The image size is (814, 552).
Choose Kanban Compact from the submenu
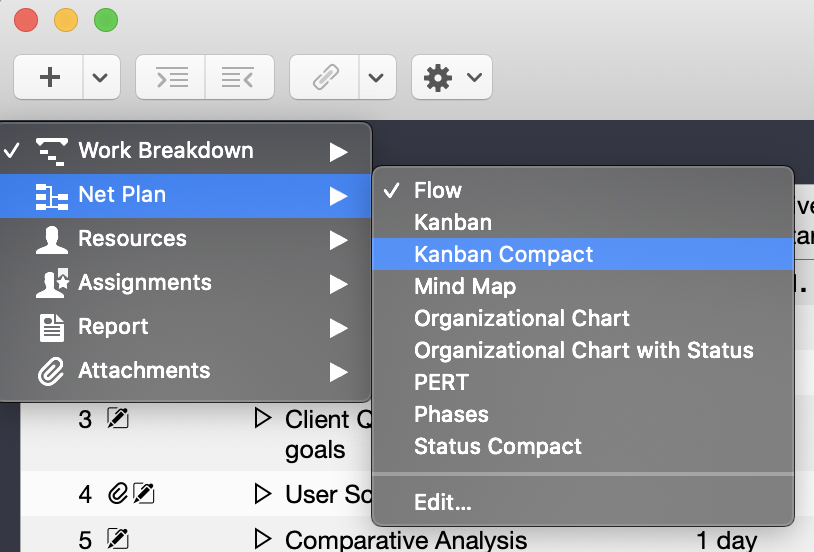pyautogui.click(x=503, y=254)
